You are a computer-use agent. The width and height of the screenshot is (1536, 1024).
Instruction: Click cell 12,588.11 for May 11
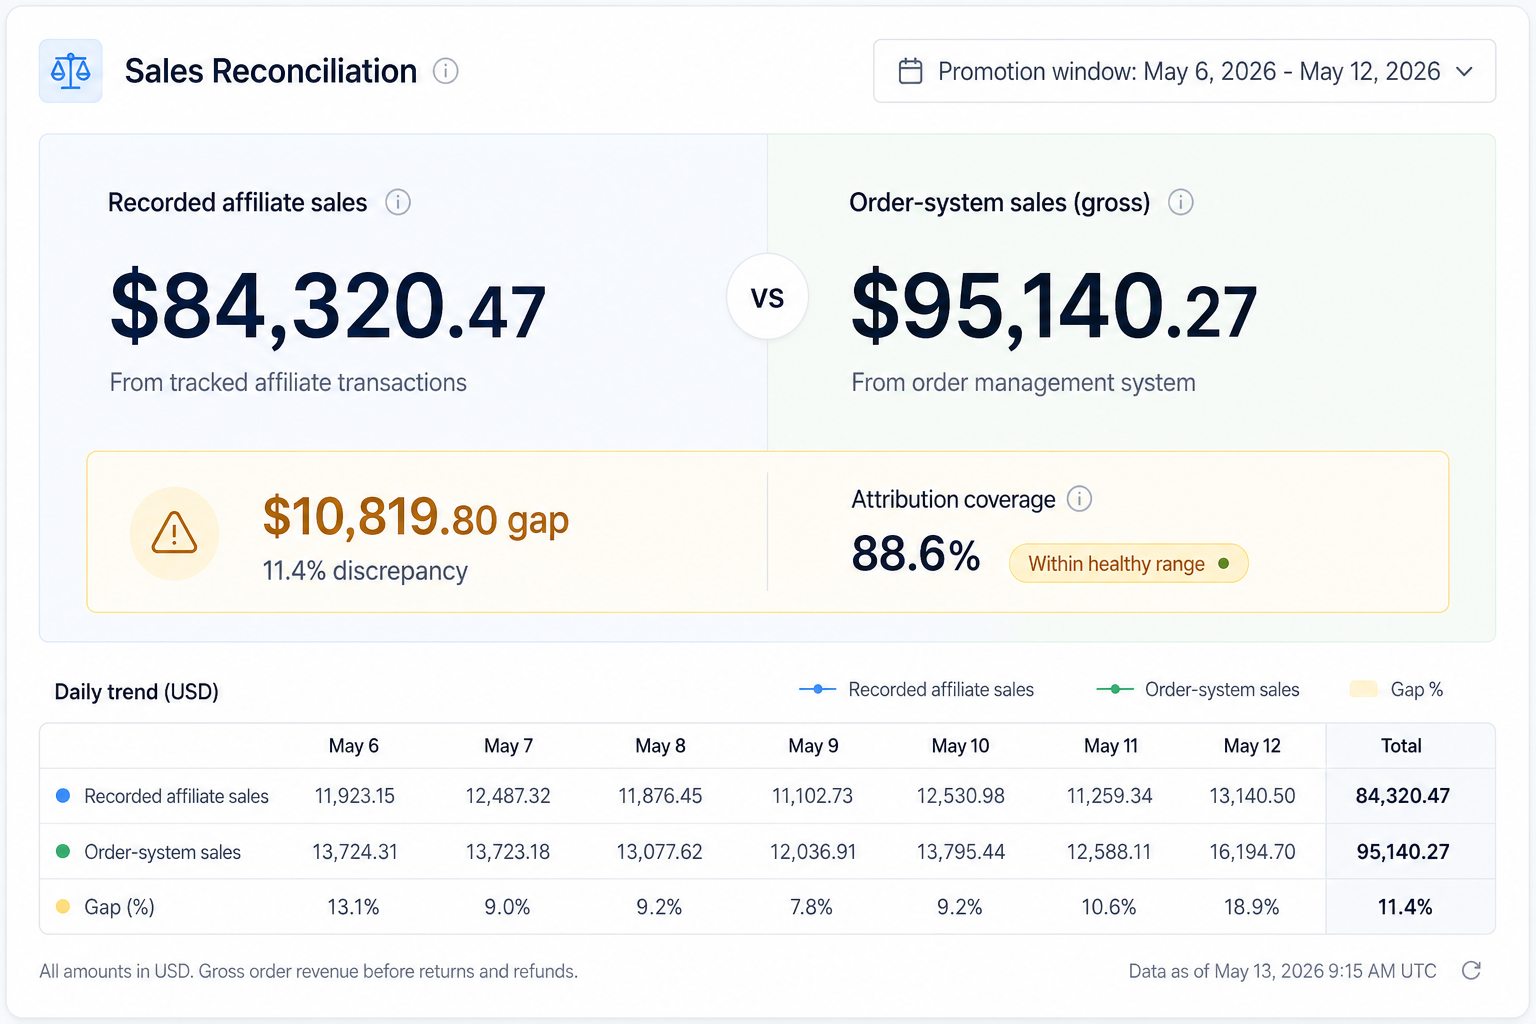click(1109, 852)
